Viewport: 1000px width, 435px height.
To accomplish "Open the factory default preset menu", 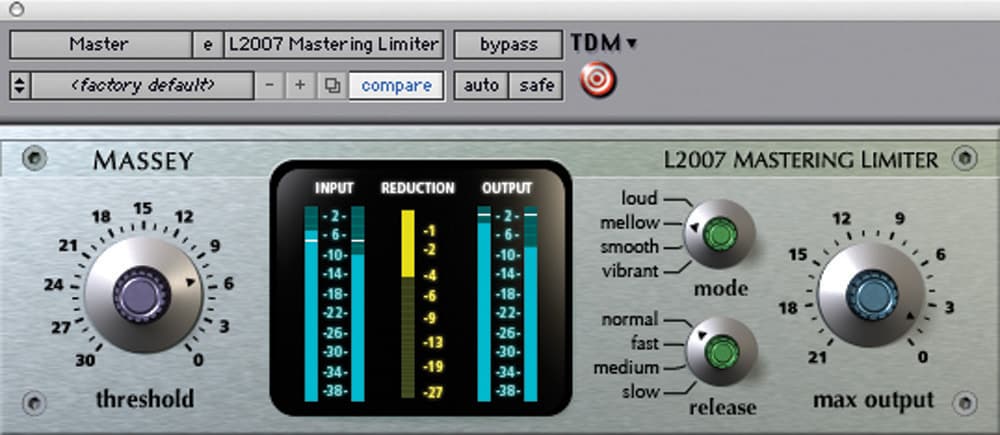I will click(x=142, y=85).
